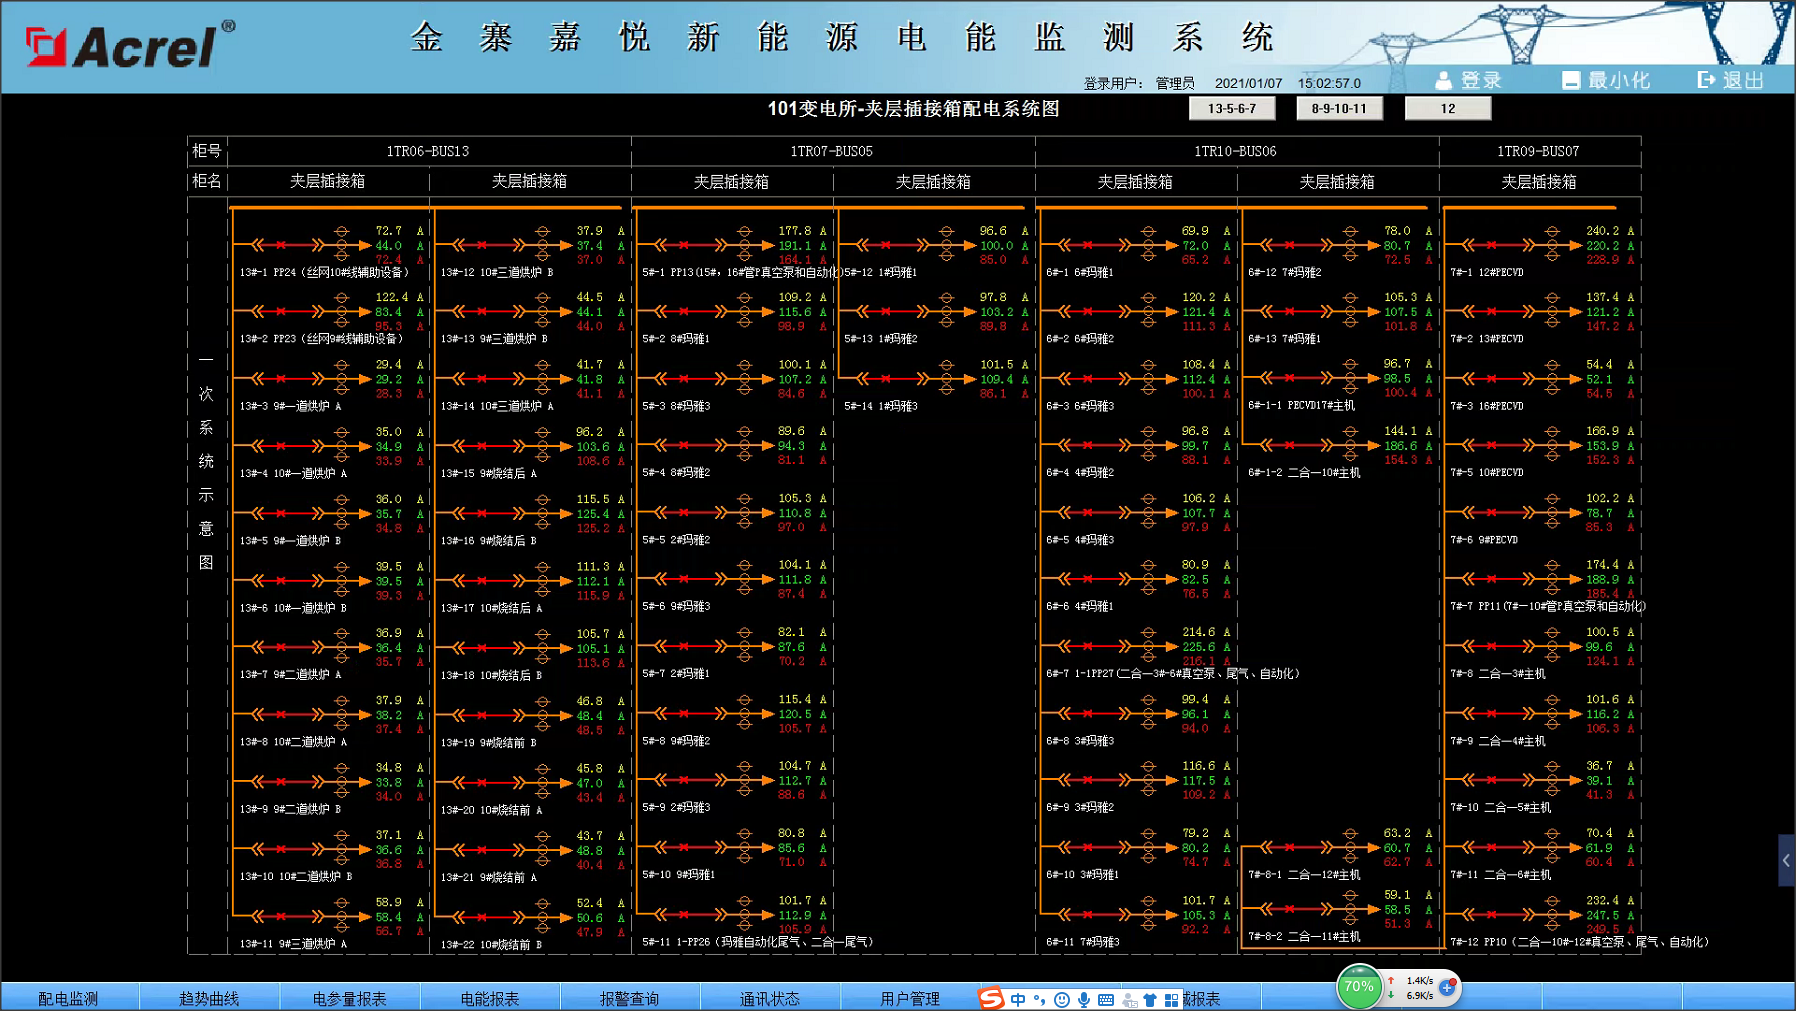1796x1011 pixels.
Task: Click the green 70% memory usage ball
Action: (x=1359, y=987)
